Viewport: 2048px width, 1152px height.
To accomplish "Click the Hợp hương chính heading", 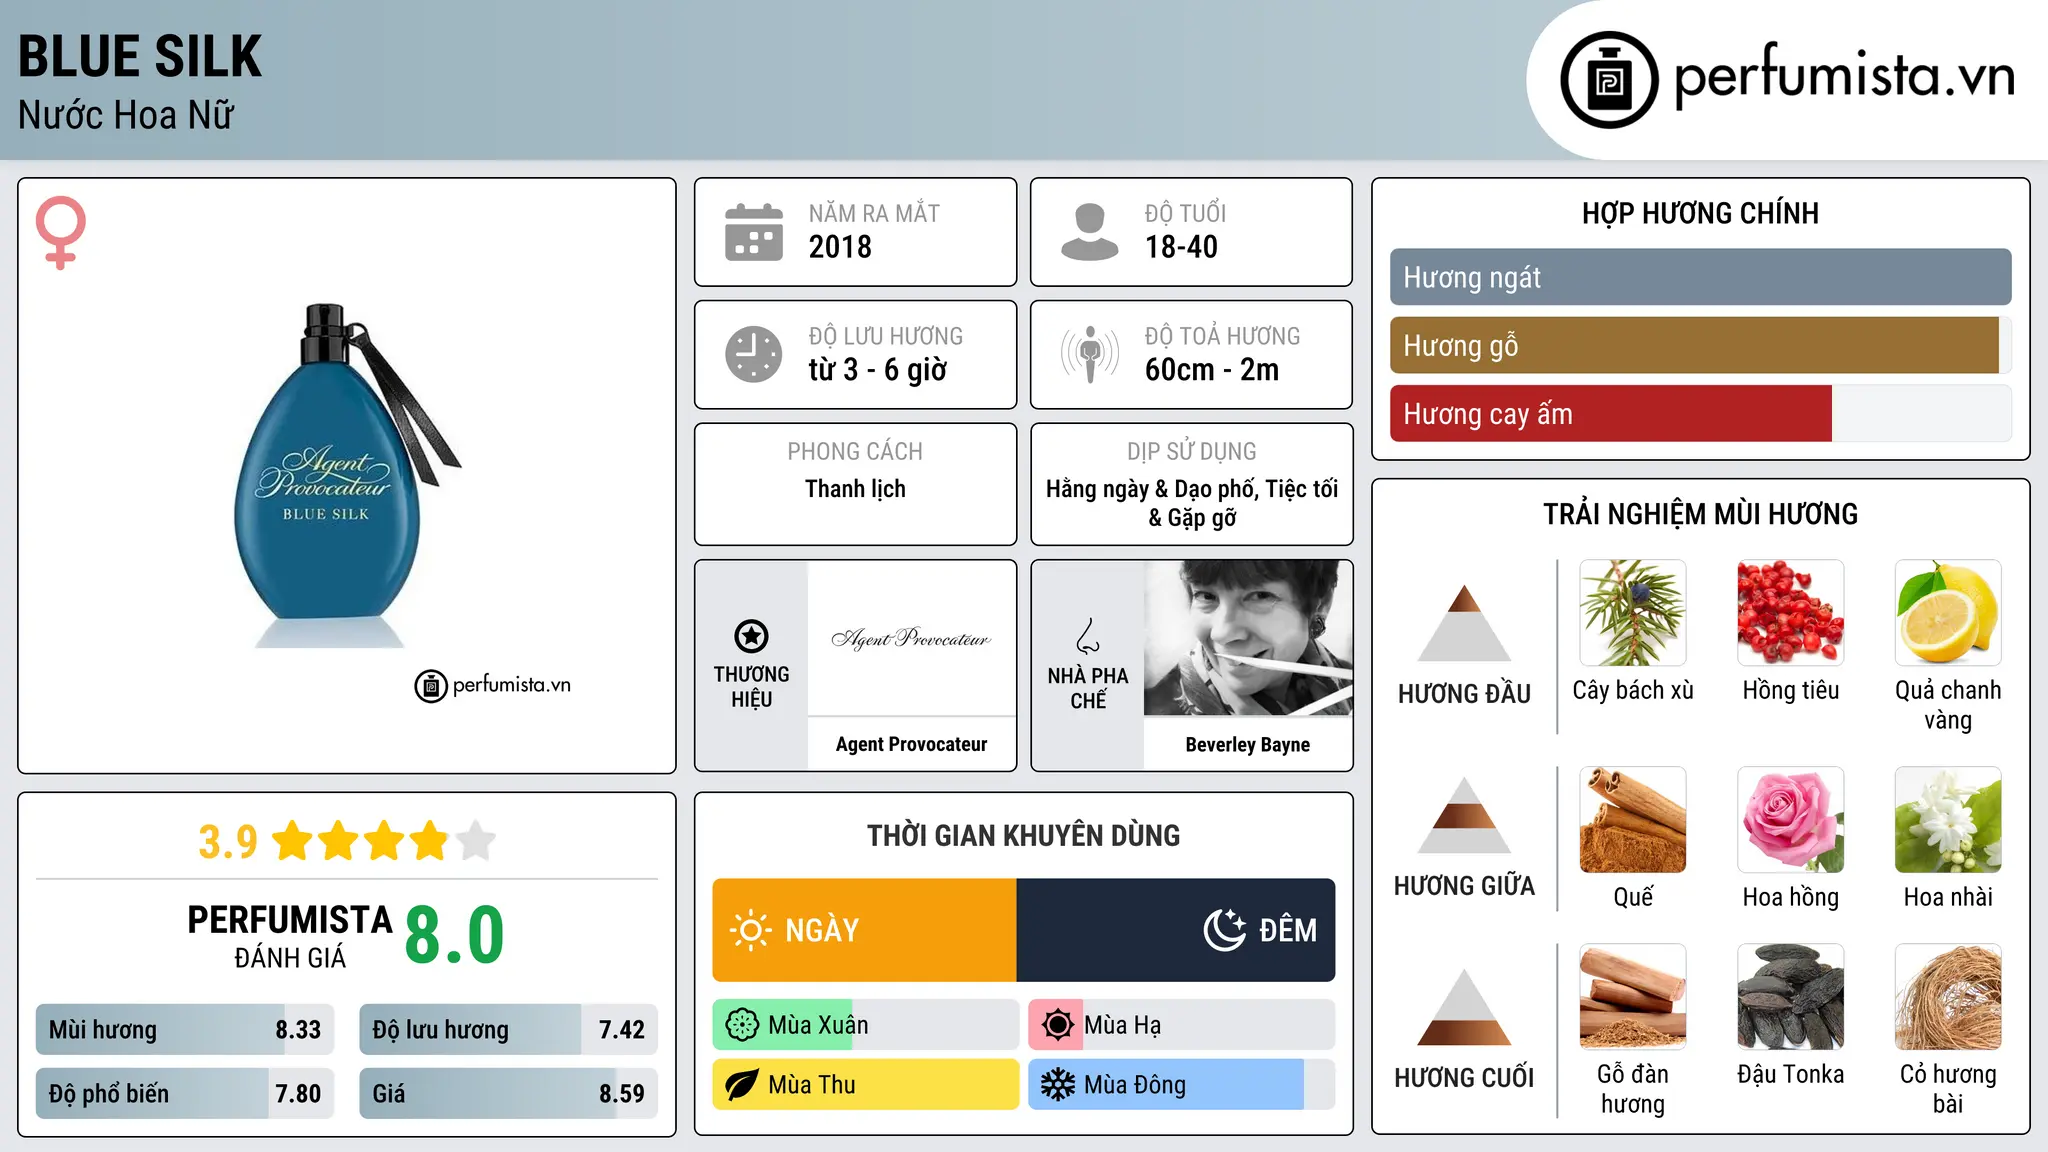I will [1700, 213].
